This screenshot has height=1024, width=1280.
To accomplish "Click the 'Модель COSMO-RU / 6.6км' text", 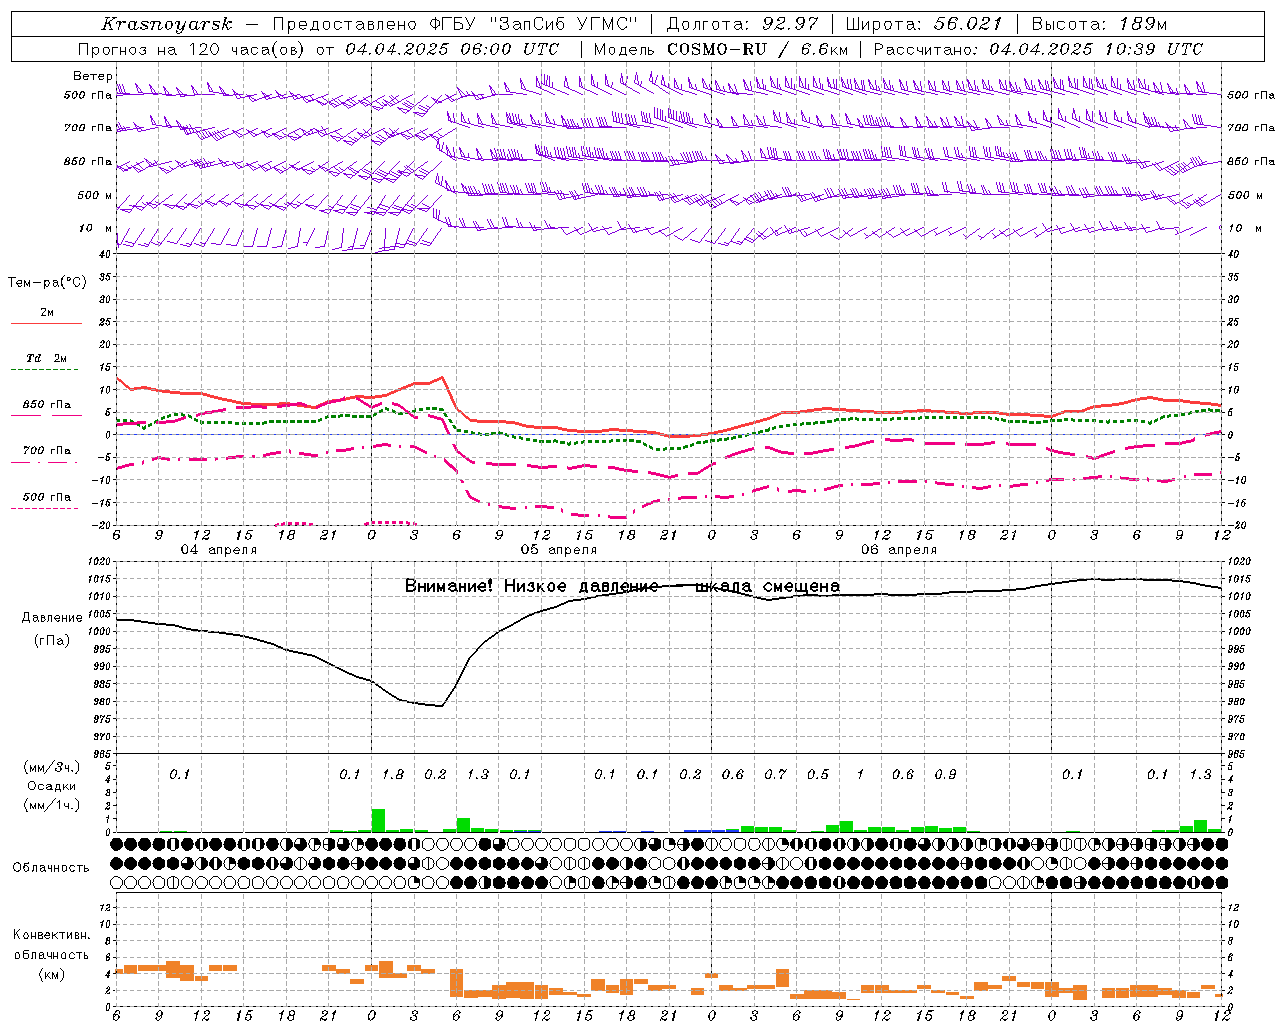I will pos(721,49).
